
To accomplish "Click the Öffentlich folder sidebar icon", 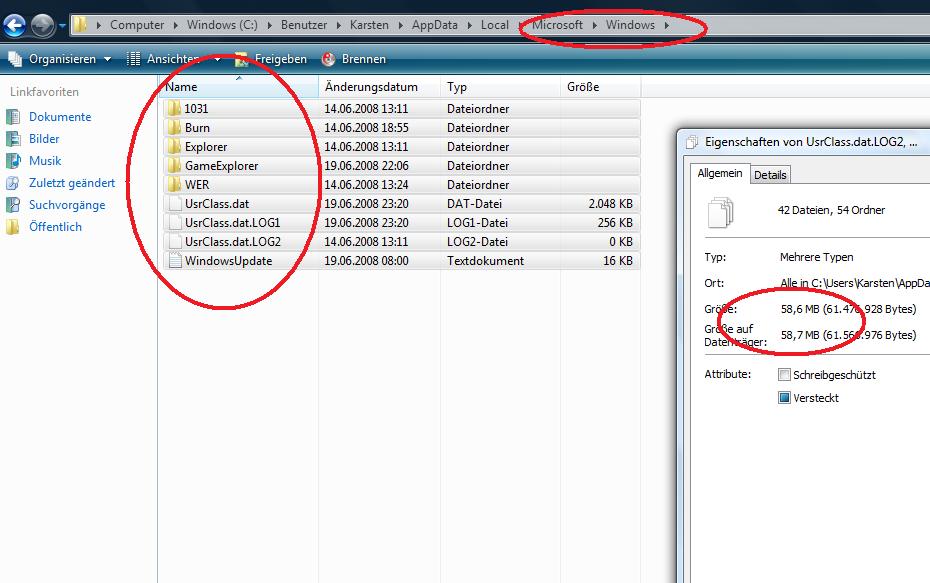I will (13, 227).
